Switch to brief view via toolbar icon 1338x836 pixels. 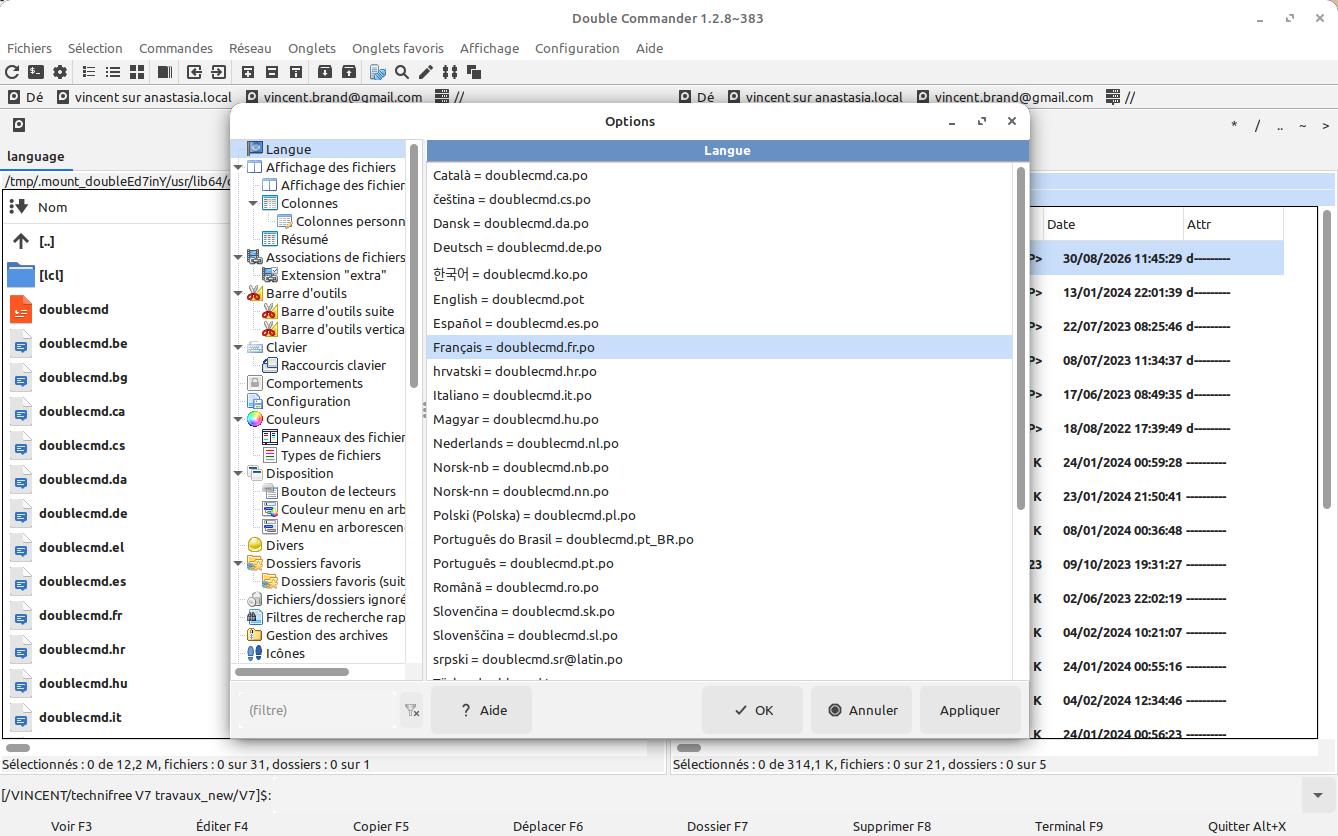point(89,72)
